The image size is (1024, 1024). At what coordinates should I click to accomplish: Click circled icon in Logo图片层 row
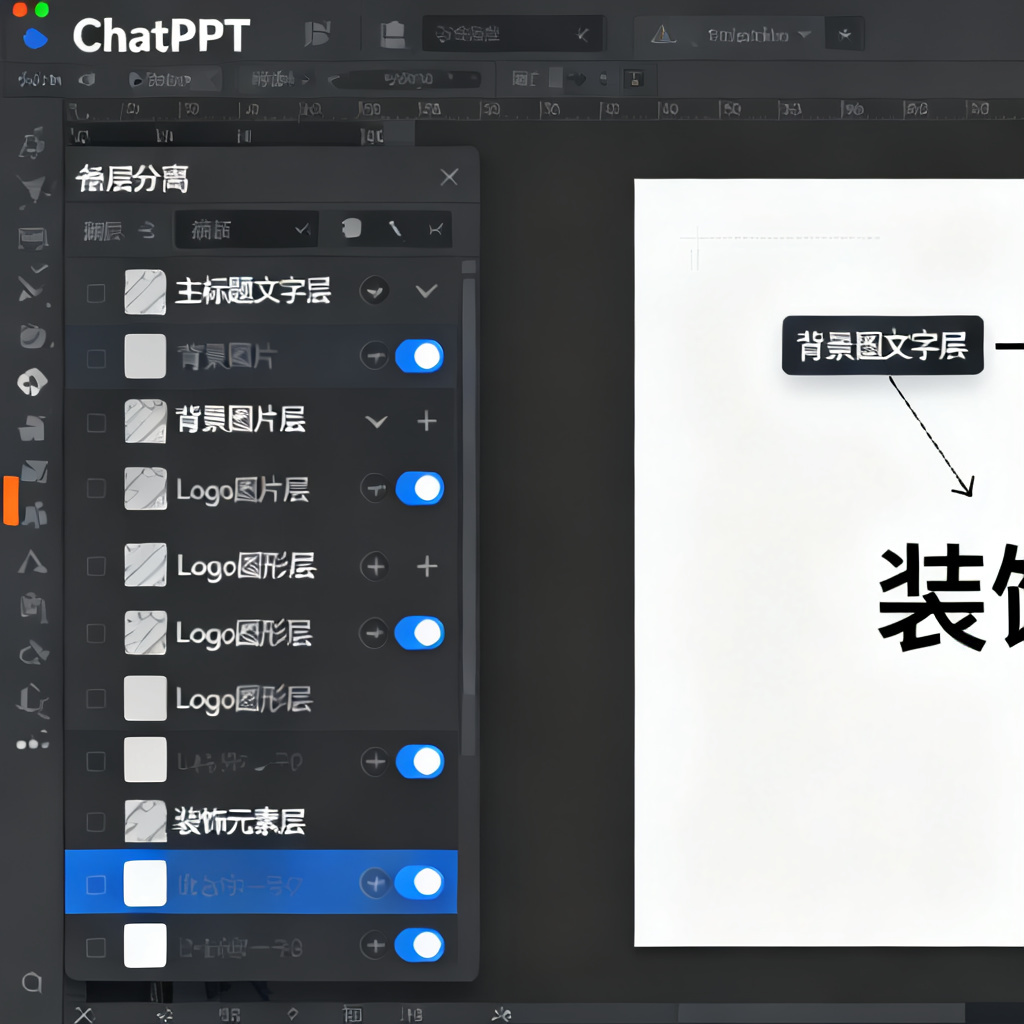pyautogui.click(x=374, y=488)
